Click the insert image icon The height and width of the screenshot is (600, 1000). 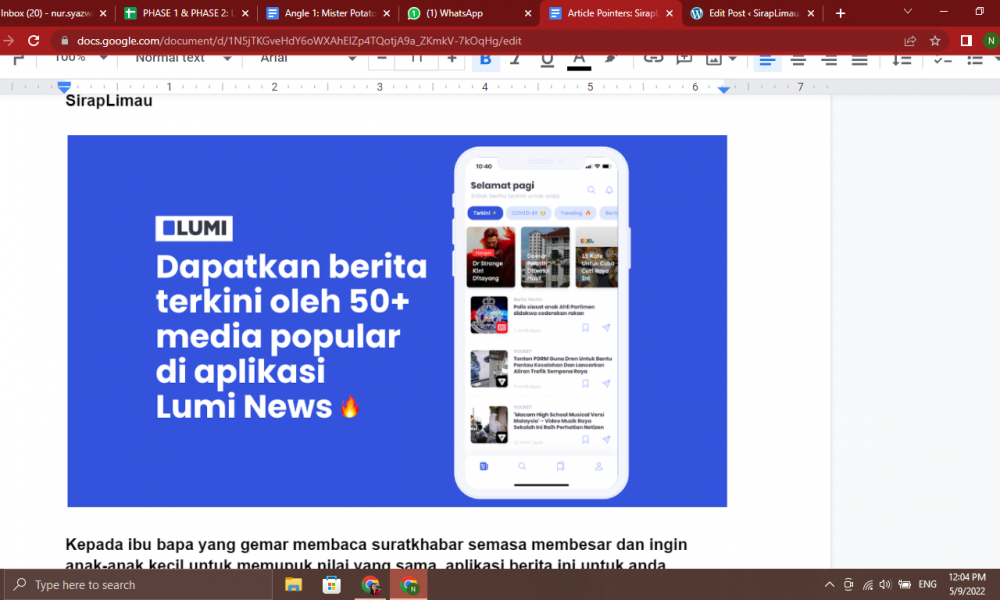714,60
